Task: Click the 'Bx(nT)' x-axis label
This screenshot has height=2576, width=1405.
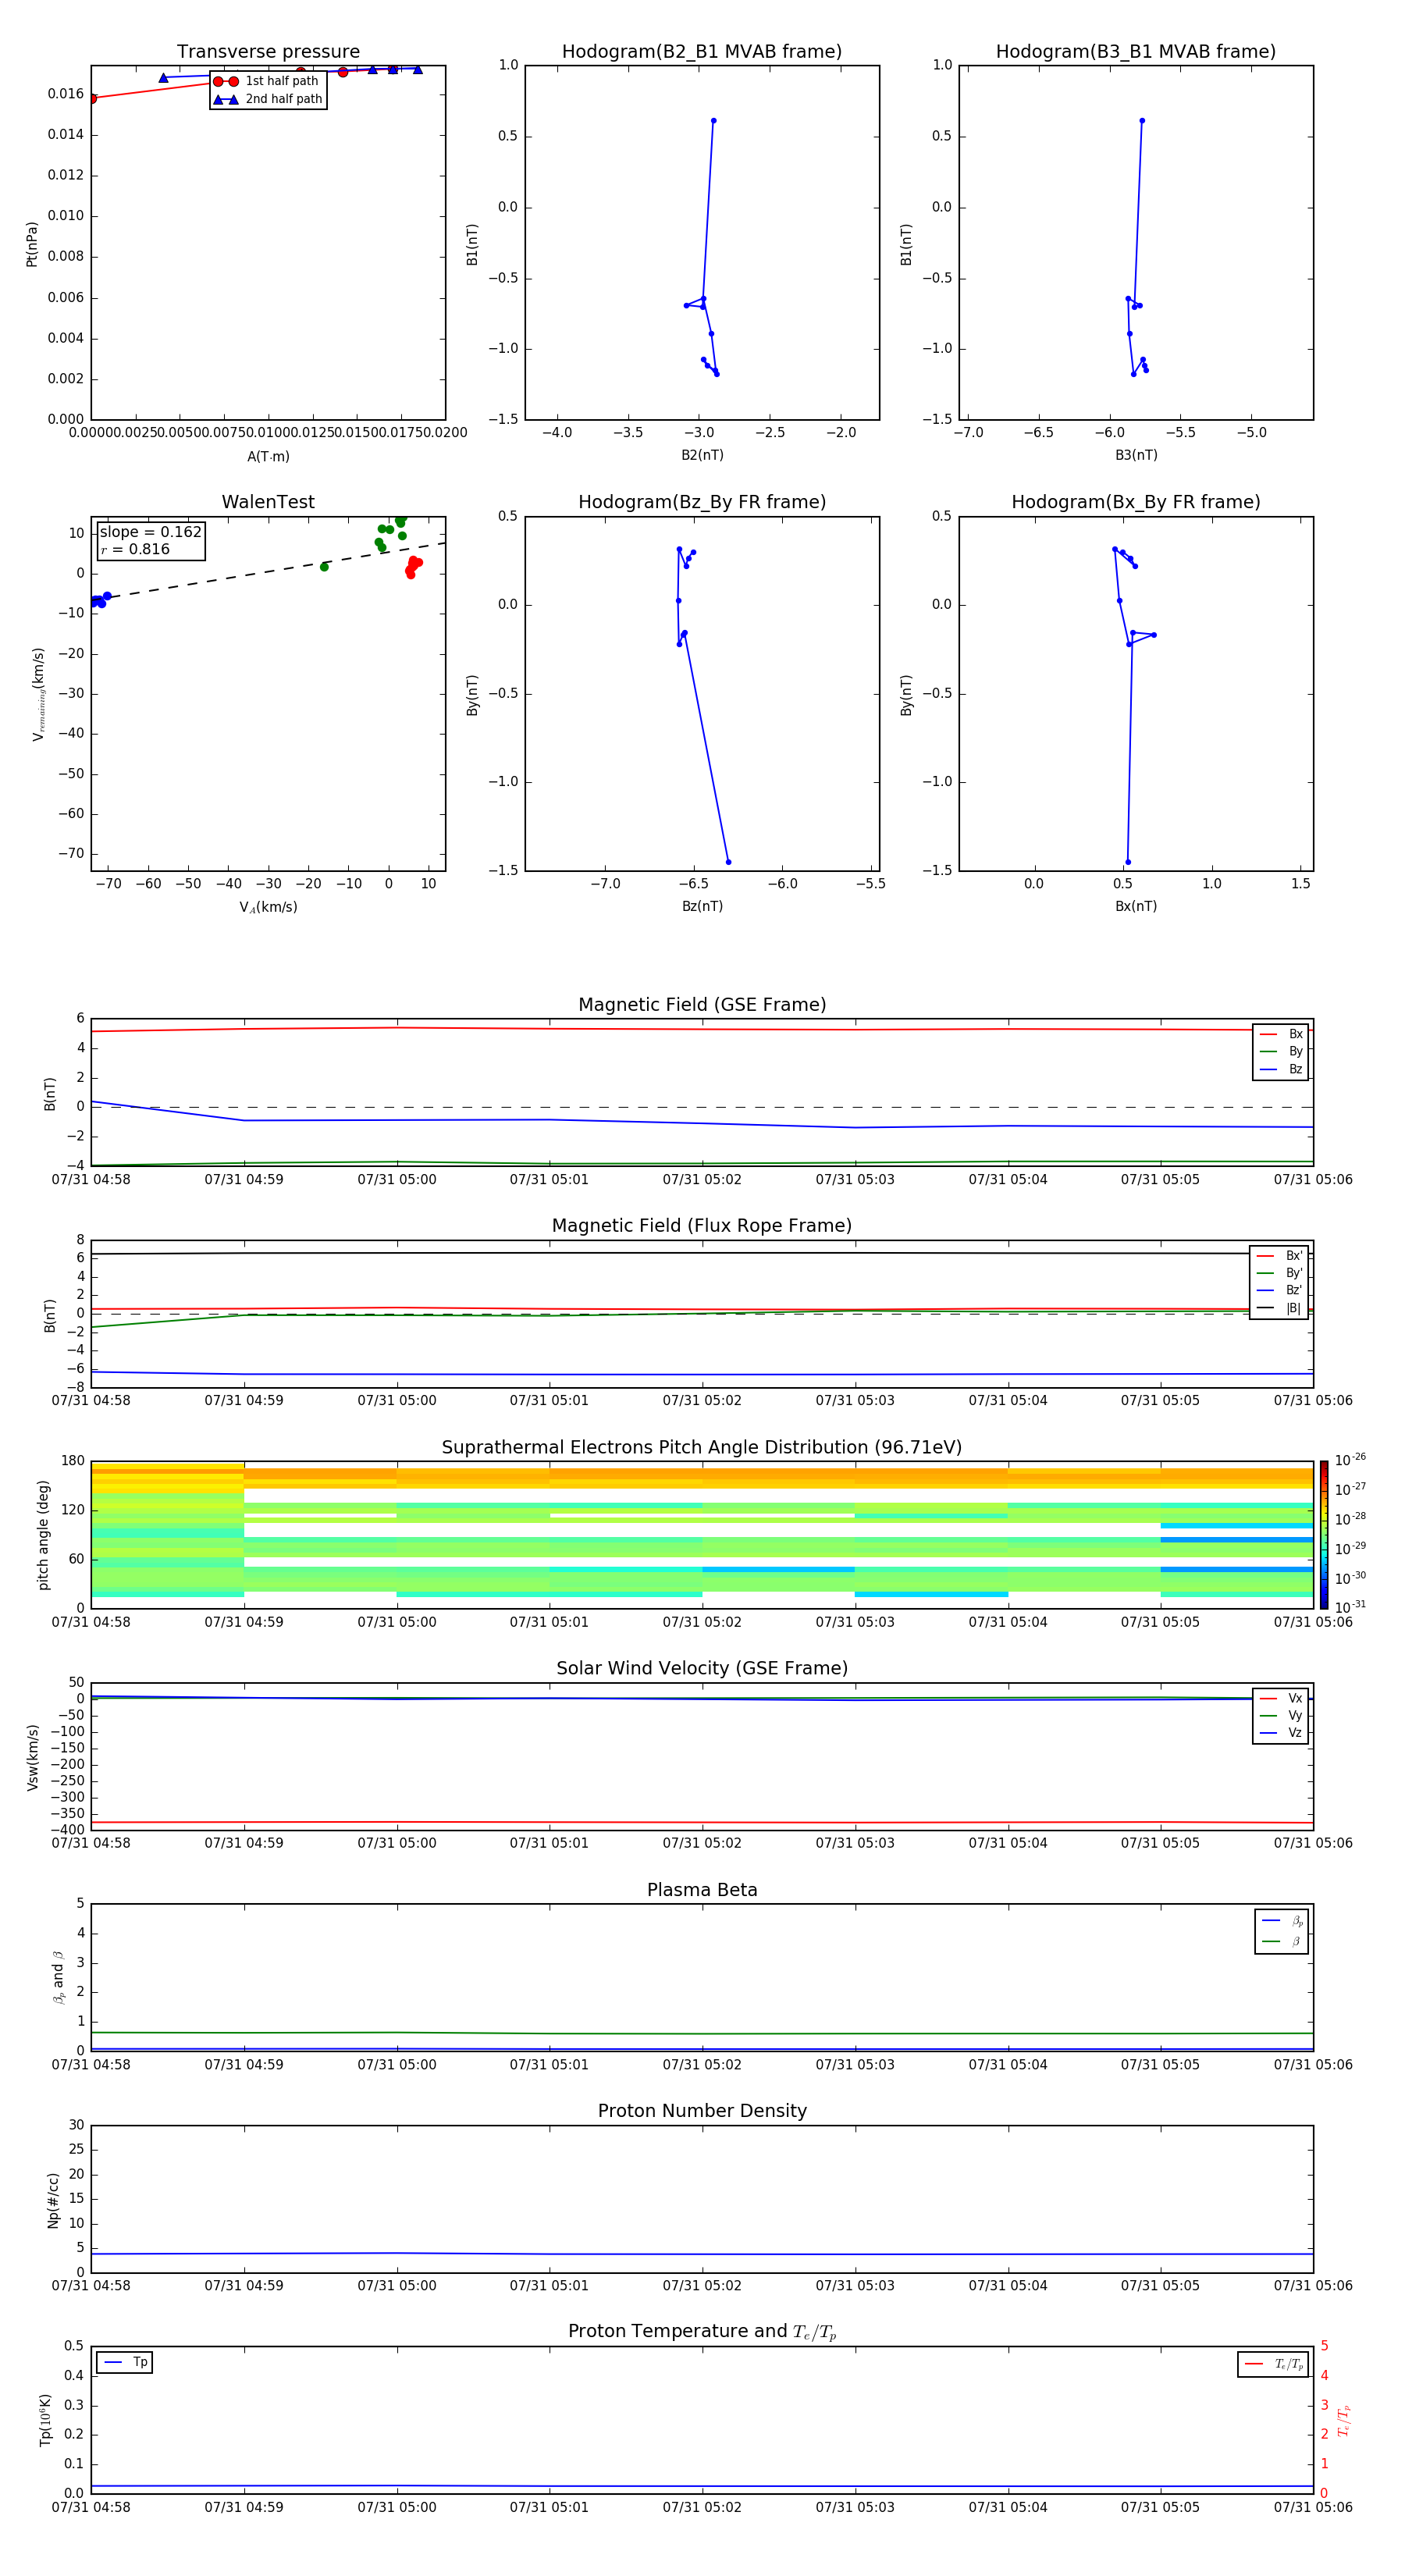Action: [x=1136, y=906]
